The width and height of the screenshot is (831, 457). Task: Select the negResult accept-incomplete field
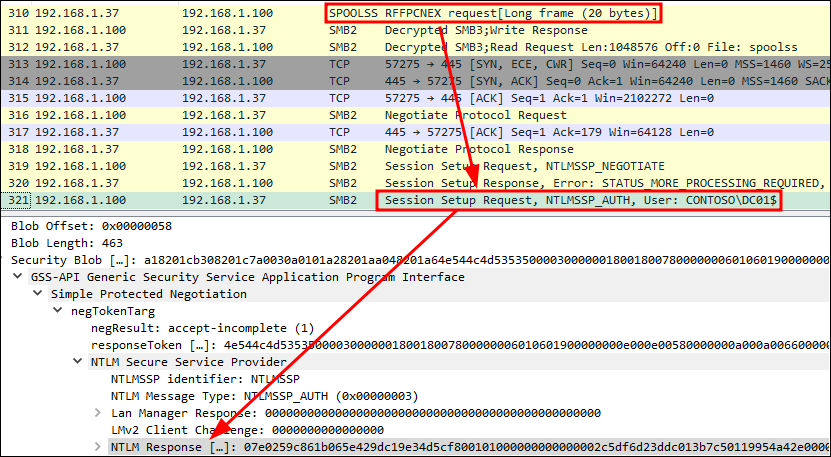202,328
